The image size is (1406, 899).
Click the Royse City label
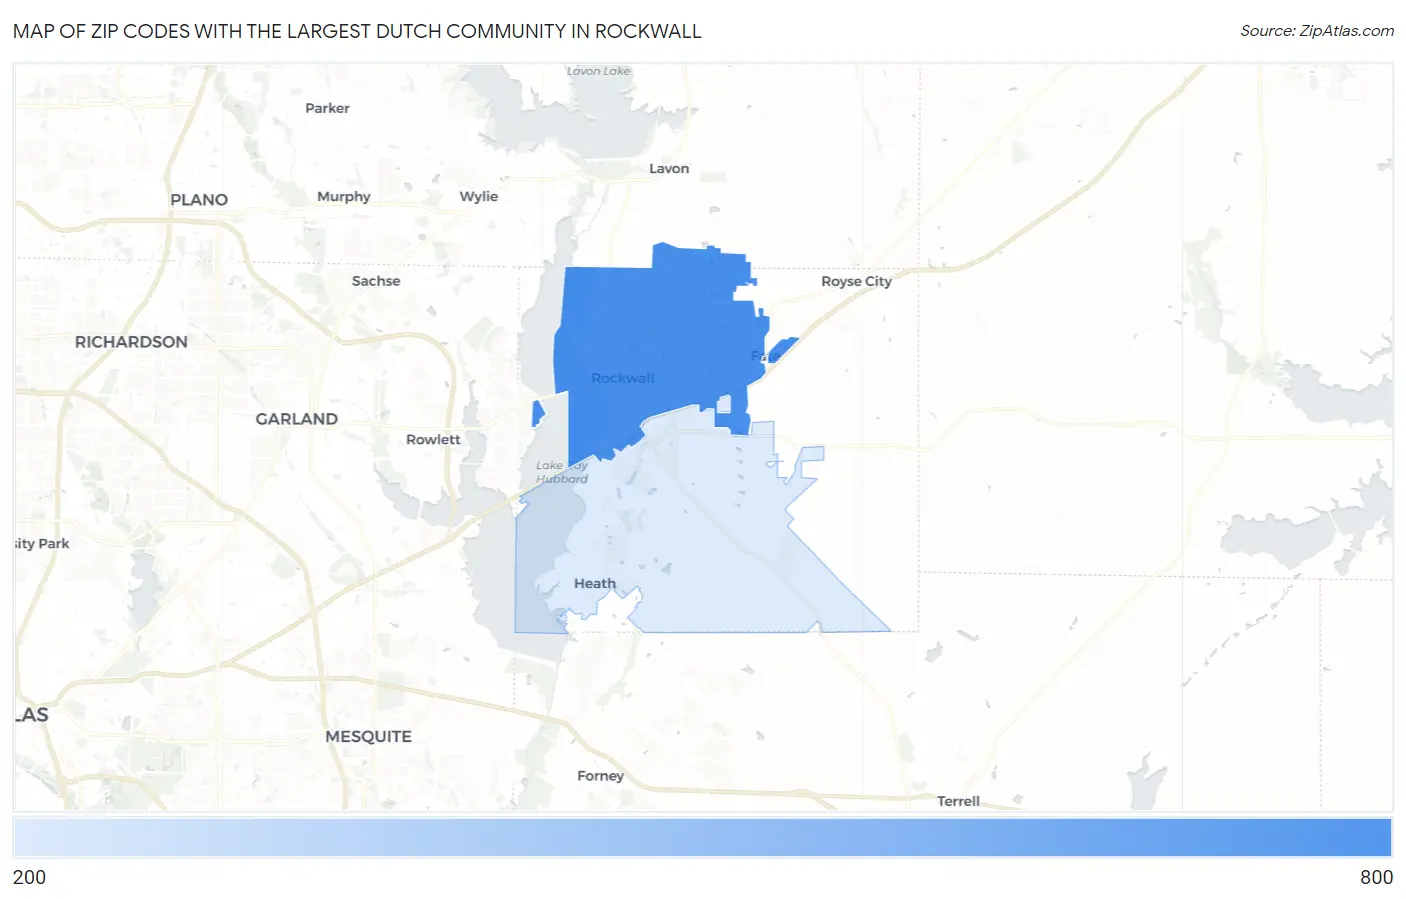pyautogui.click(x=856, y=281)
